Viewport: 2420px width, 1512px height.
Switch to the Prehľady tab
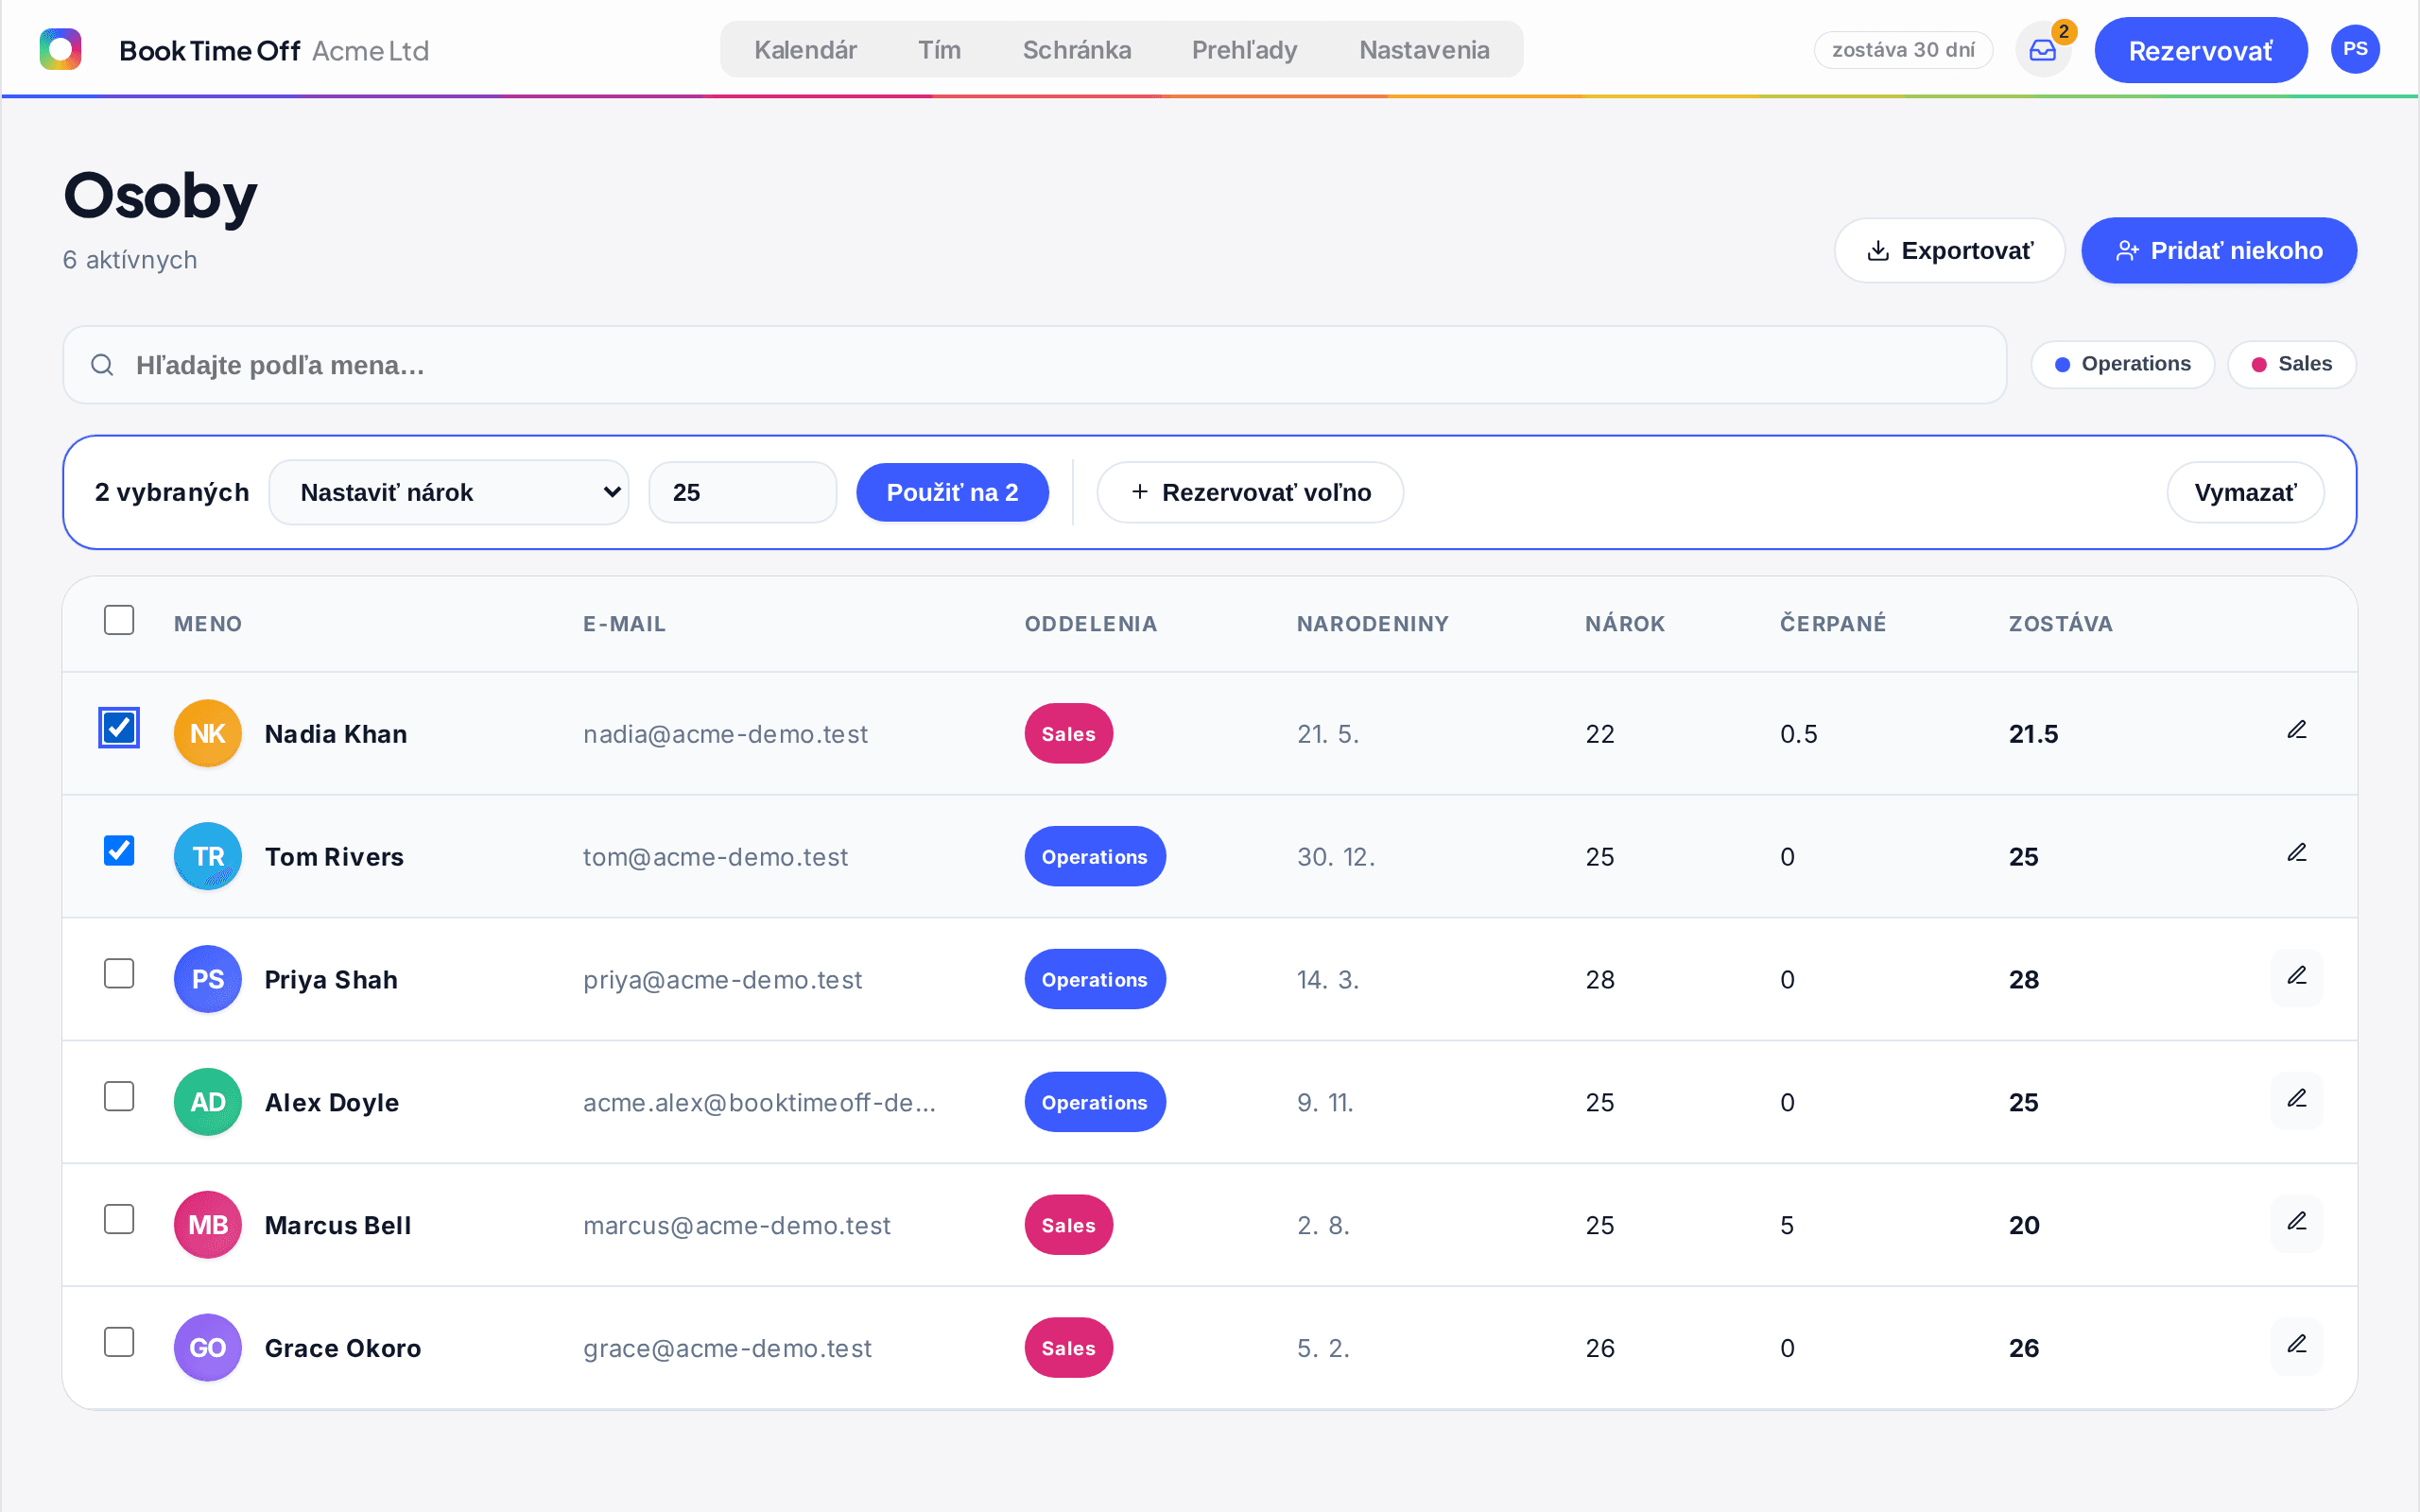1244,50
